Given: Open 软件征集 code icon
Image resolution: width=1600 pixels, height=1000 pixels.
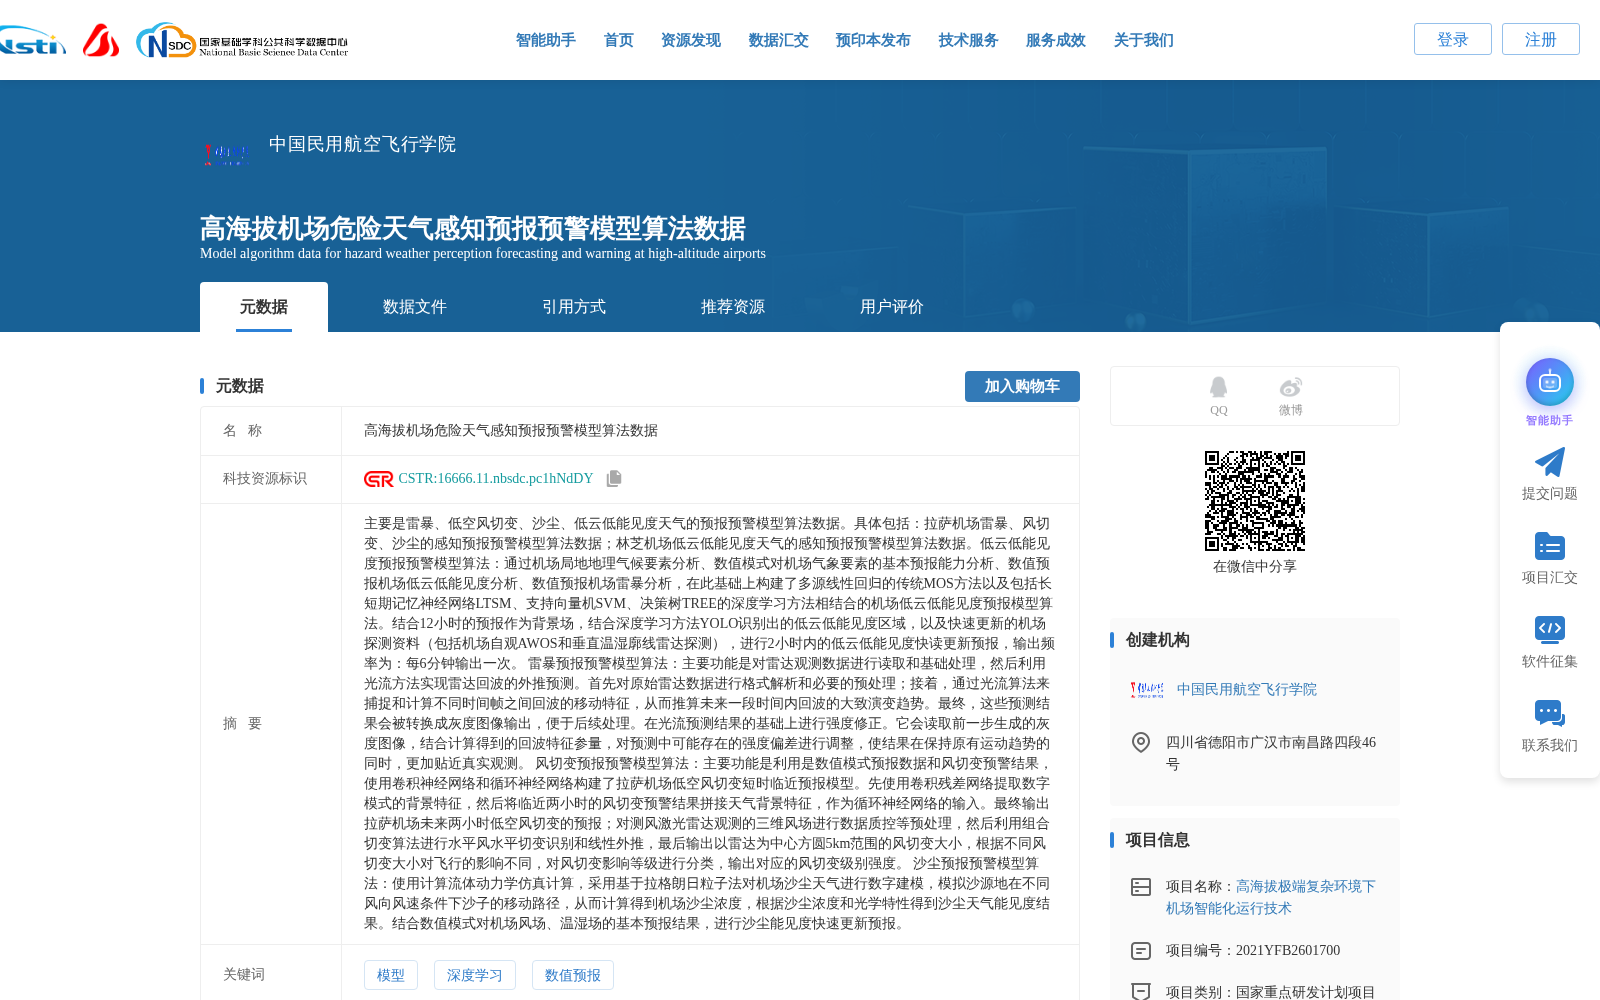Looking at the screenshot, I should [1550, 629].
